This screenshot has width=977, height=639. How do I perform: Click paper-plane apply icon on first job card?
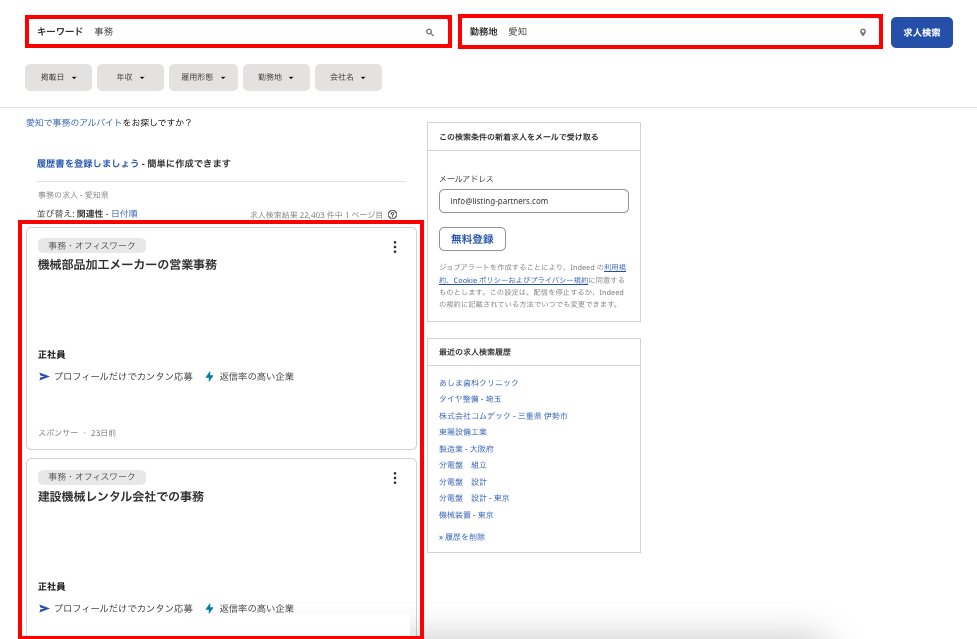44,377
